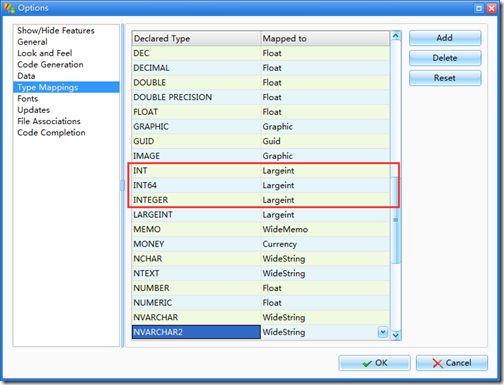Screen dimensions: 504x385
Task: Maximize the Options window
Action: (479, 8)
